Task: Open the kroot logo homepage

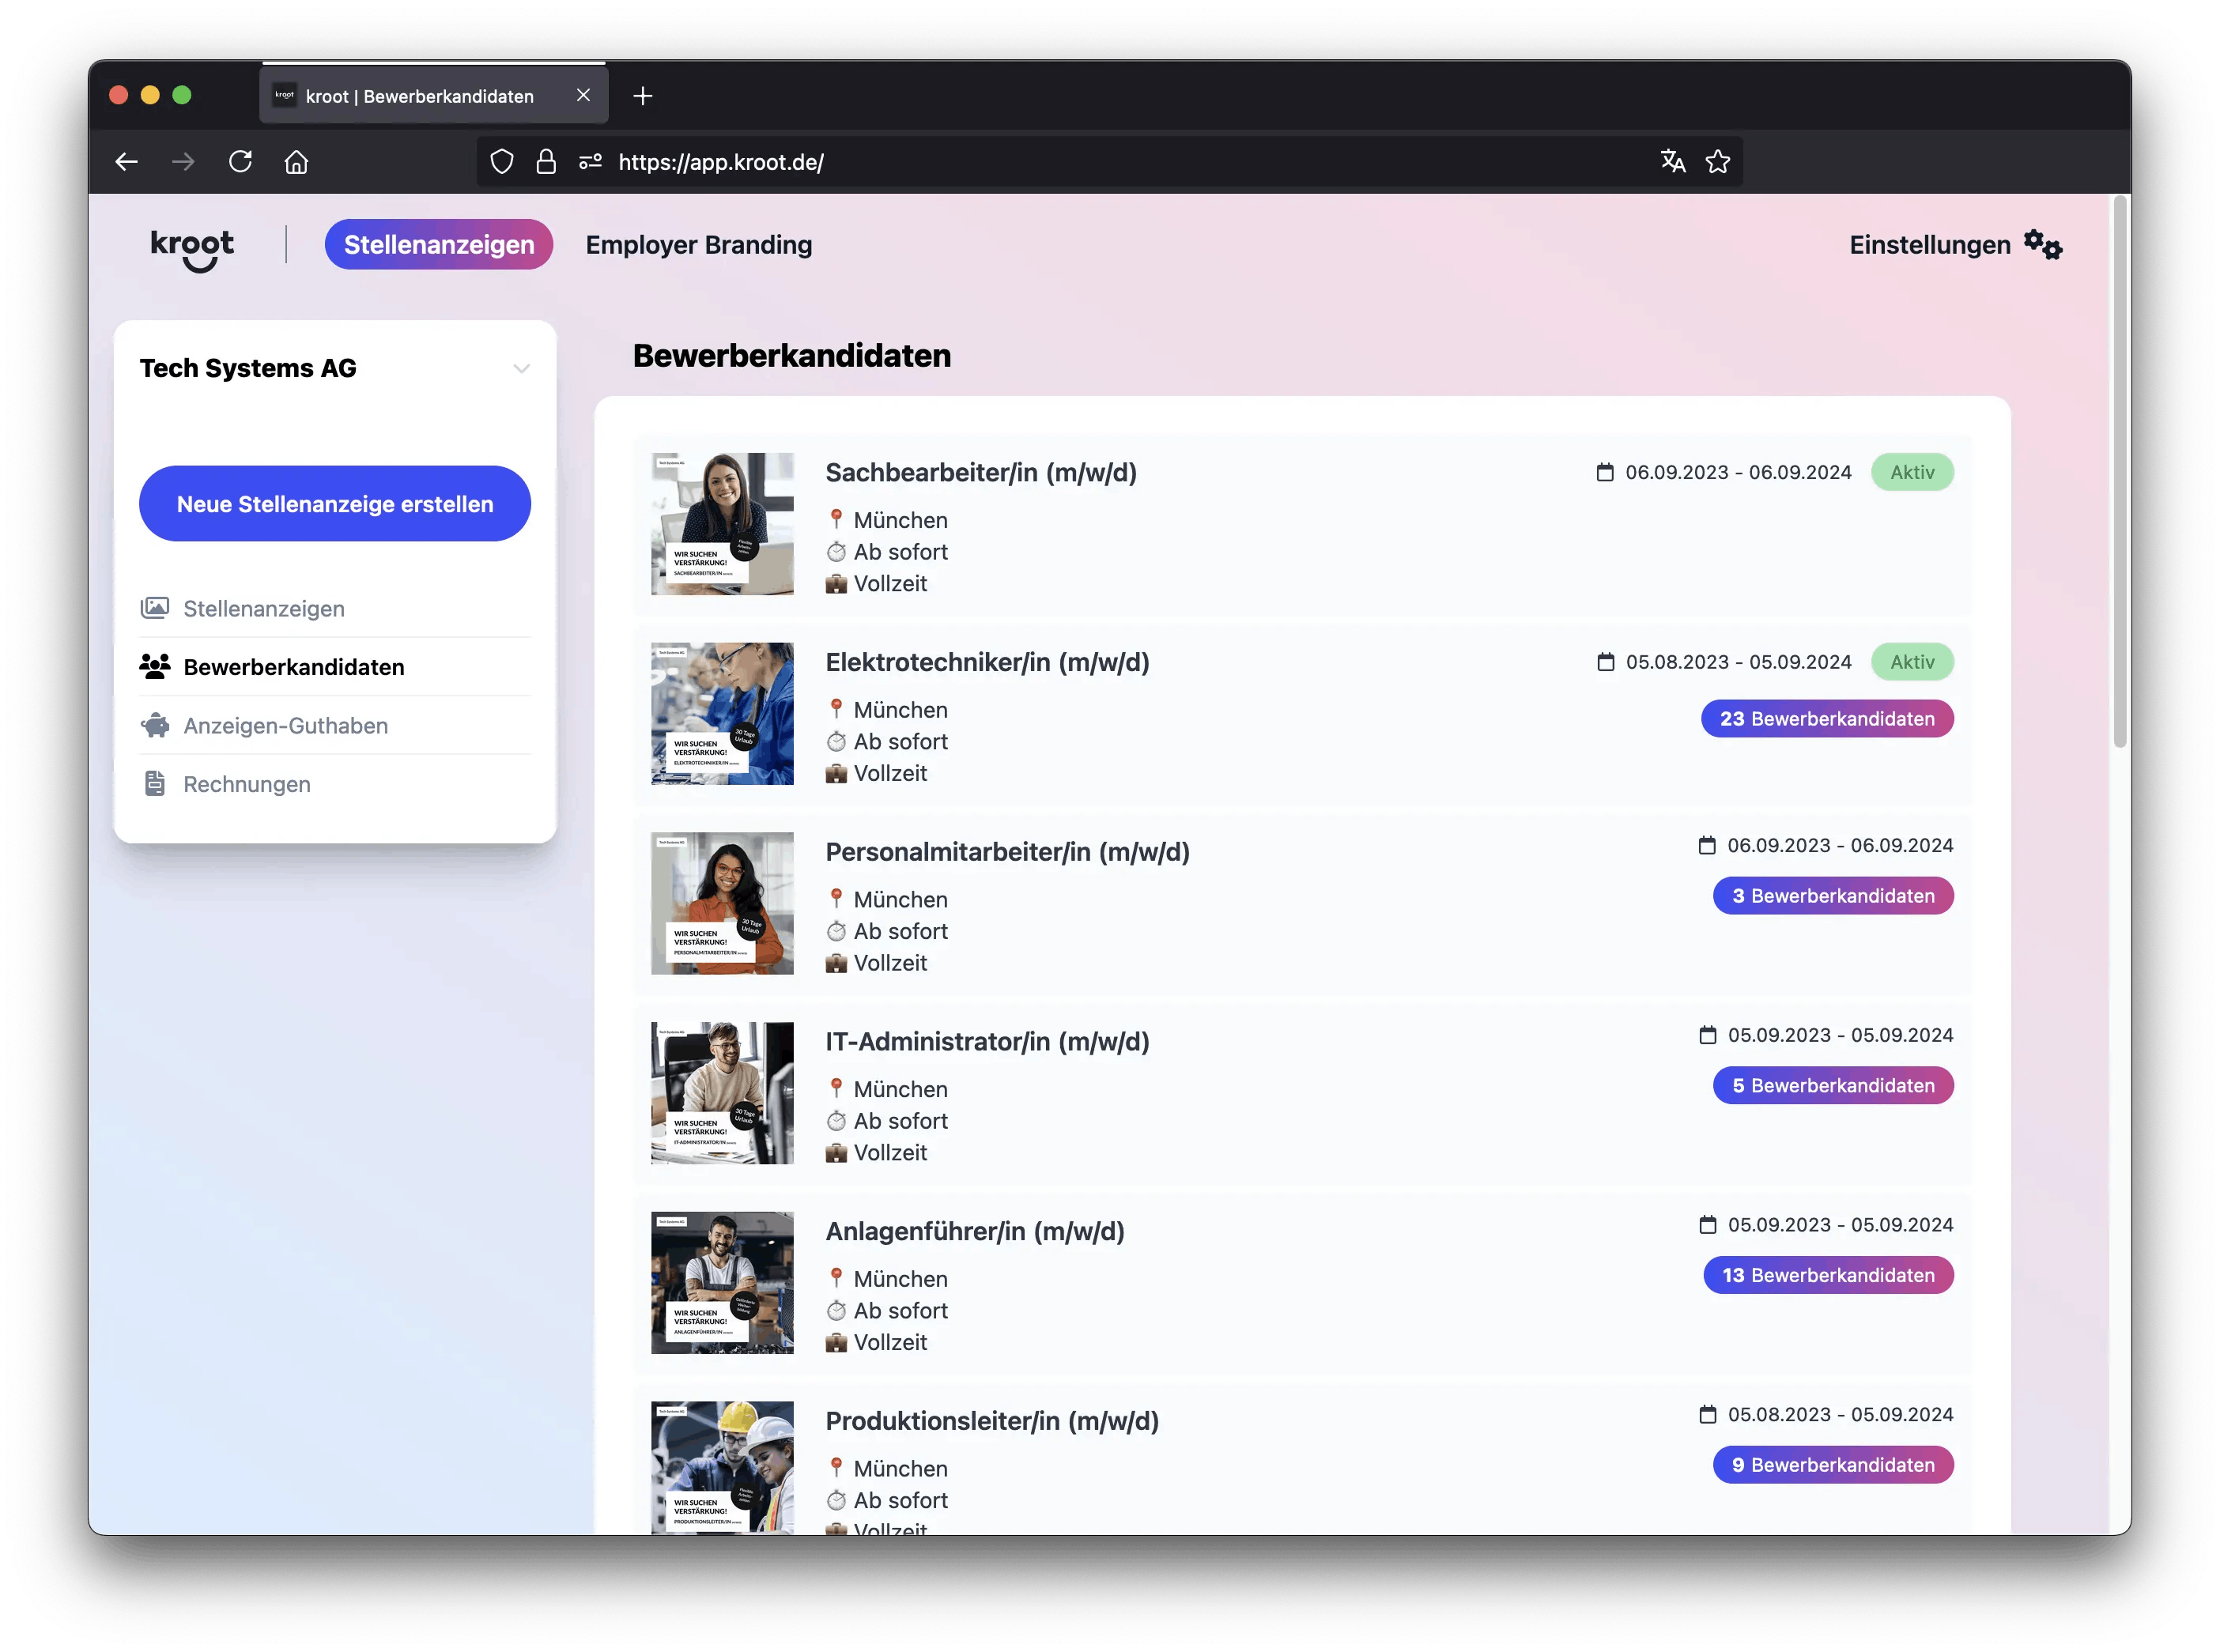Action: tap(192, 249)
